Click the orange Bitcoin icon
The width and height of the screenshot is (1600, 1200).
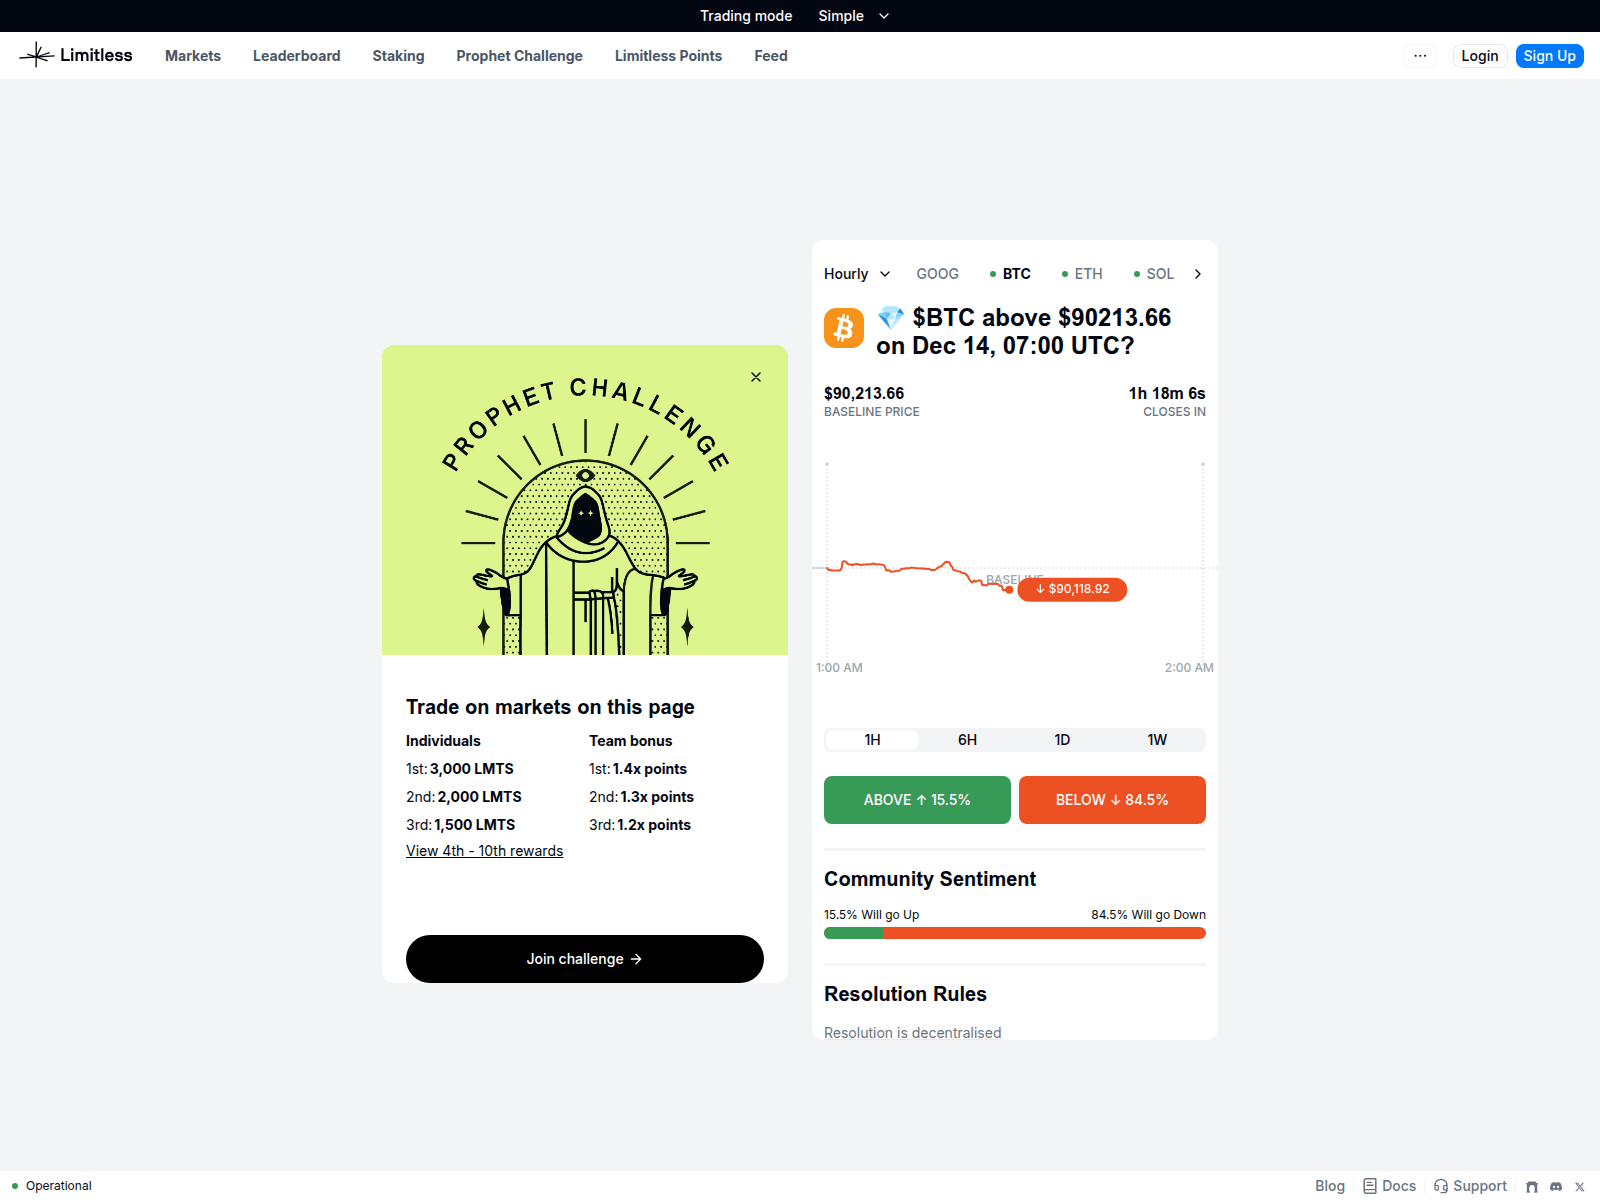(844, 328)
